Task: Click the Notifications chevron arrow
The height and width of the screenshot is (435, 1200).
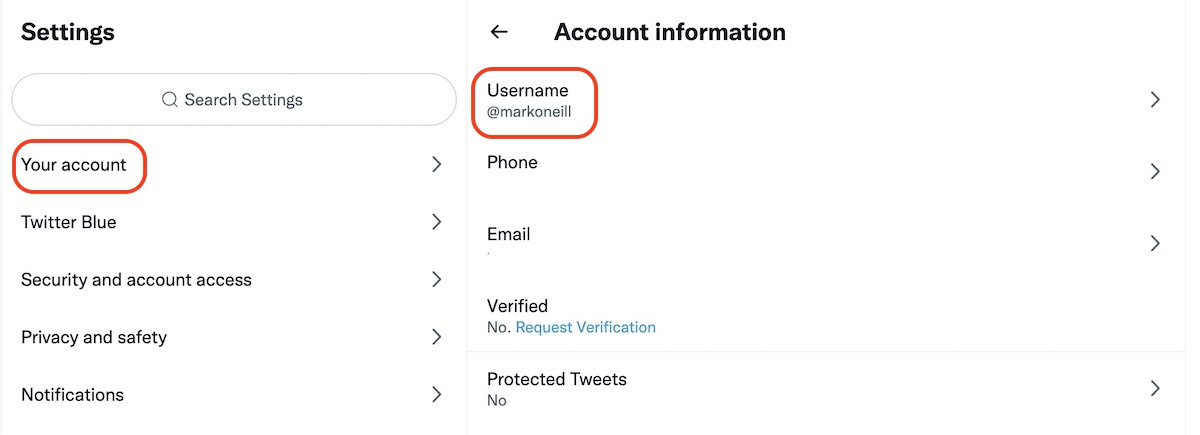Action: [x=436, y=395]
